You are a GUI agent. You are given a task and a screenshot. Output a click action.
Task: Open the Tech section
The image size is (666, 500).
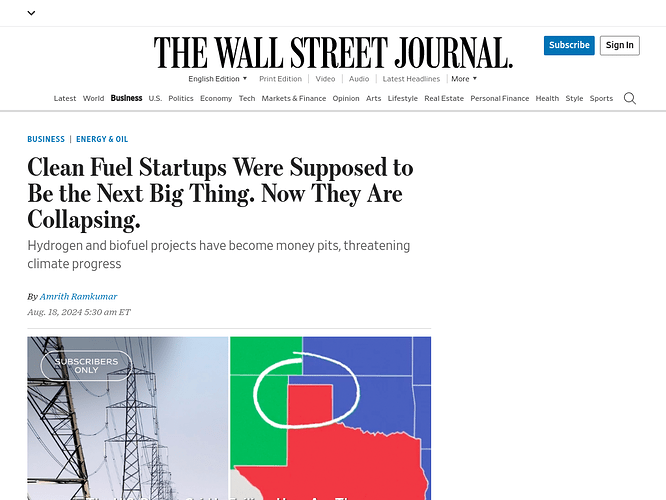[x=247, y=99]
